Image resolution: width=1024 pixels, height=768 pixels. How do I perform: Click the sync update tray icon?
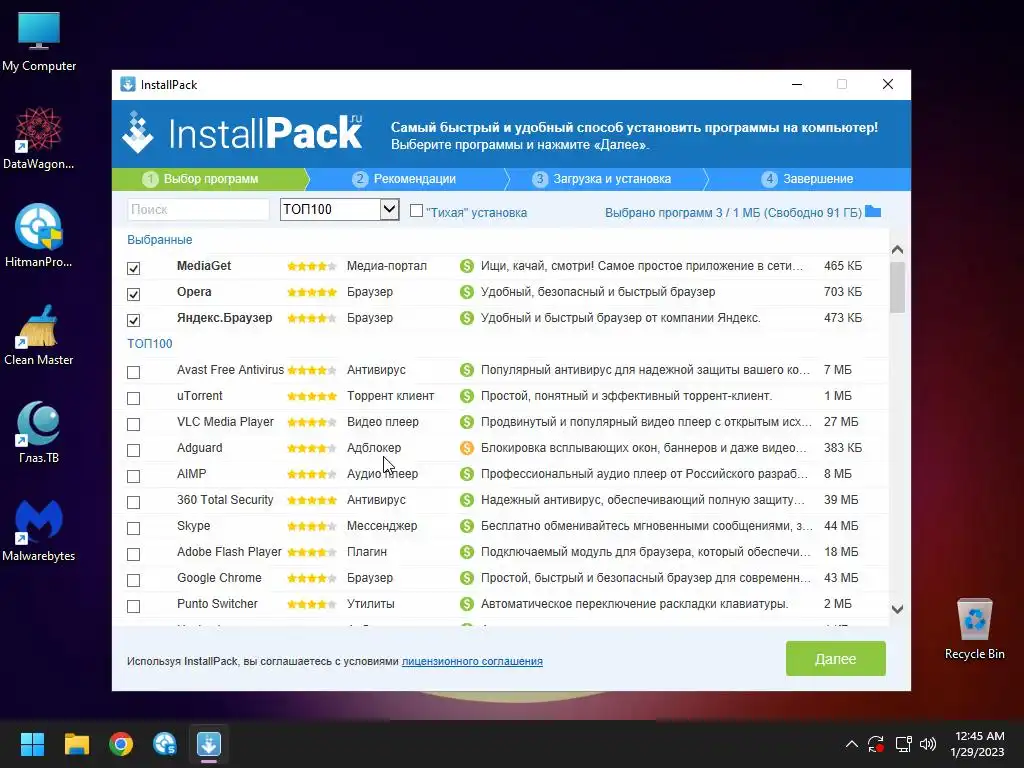tap(876, 744)
